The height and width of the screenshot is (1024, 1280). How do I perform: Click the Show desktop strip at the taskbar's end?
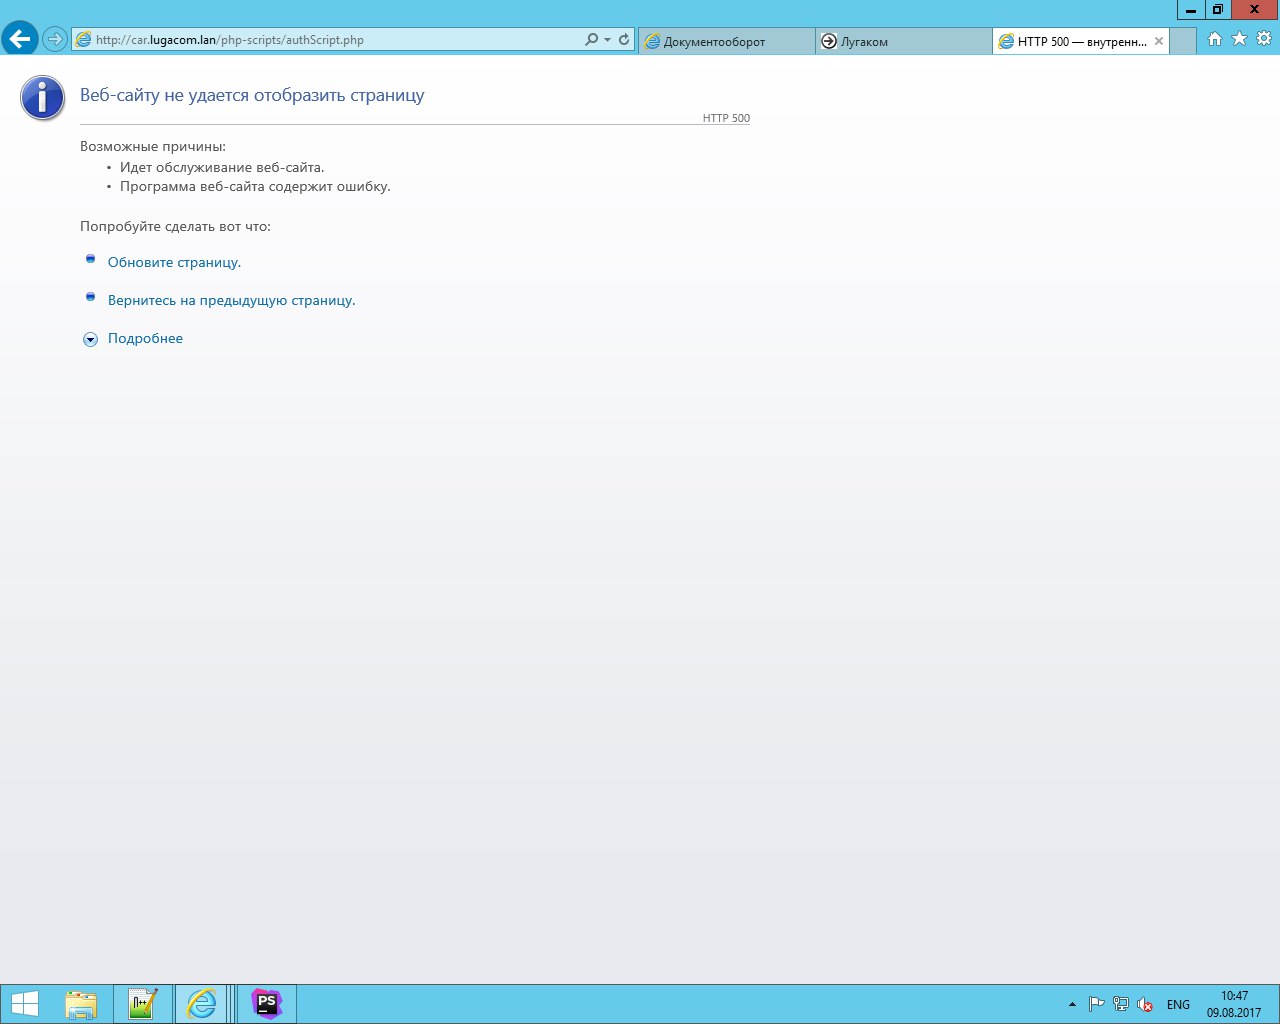1276,1004
